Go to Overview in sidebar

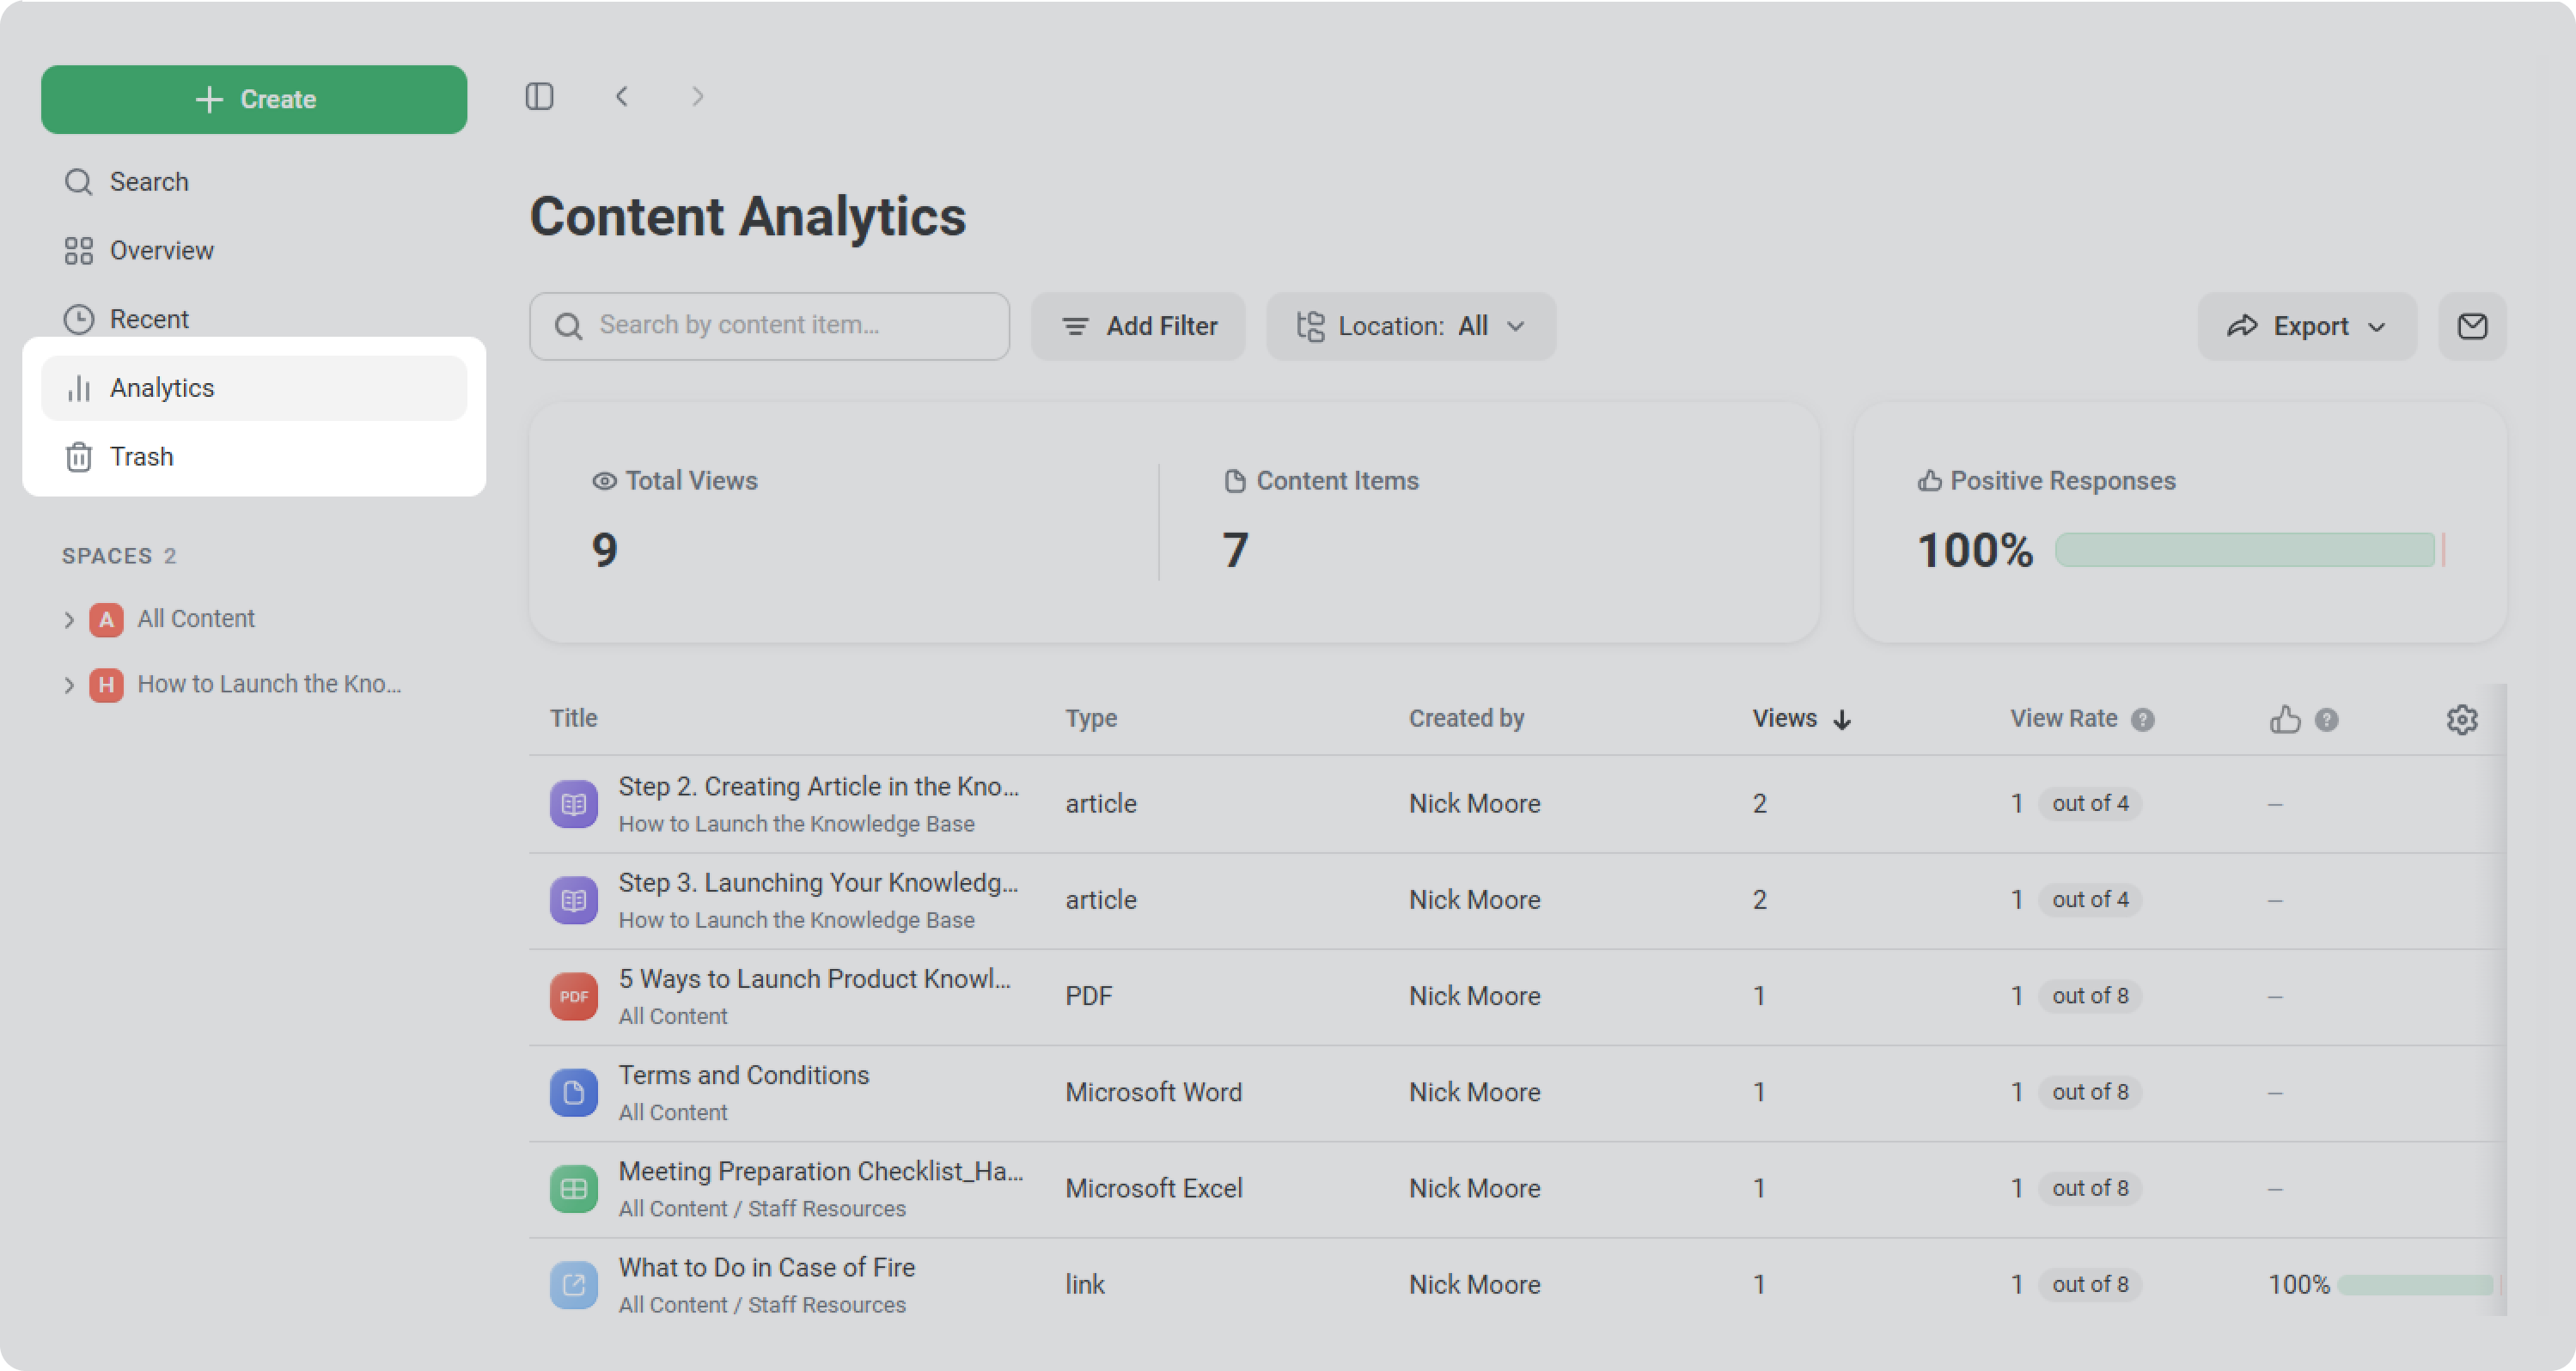(161, 250)
